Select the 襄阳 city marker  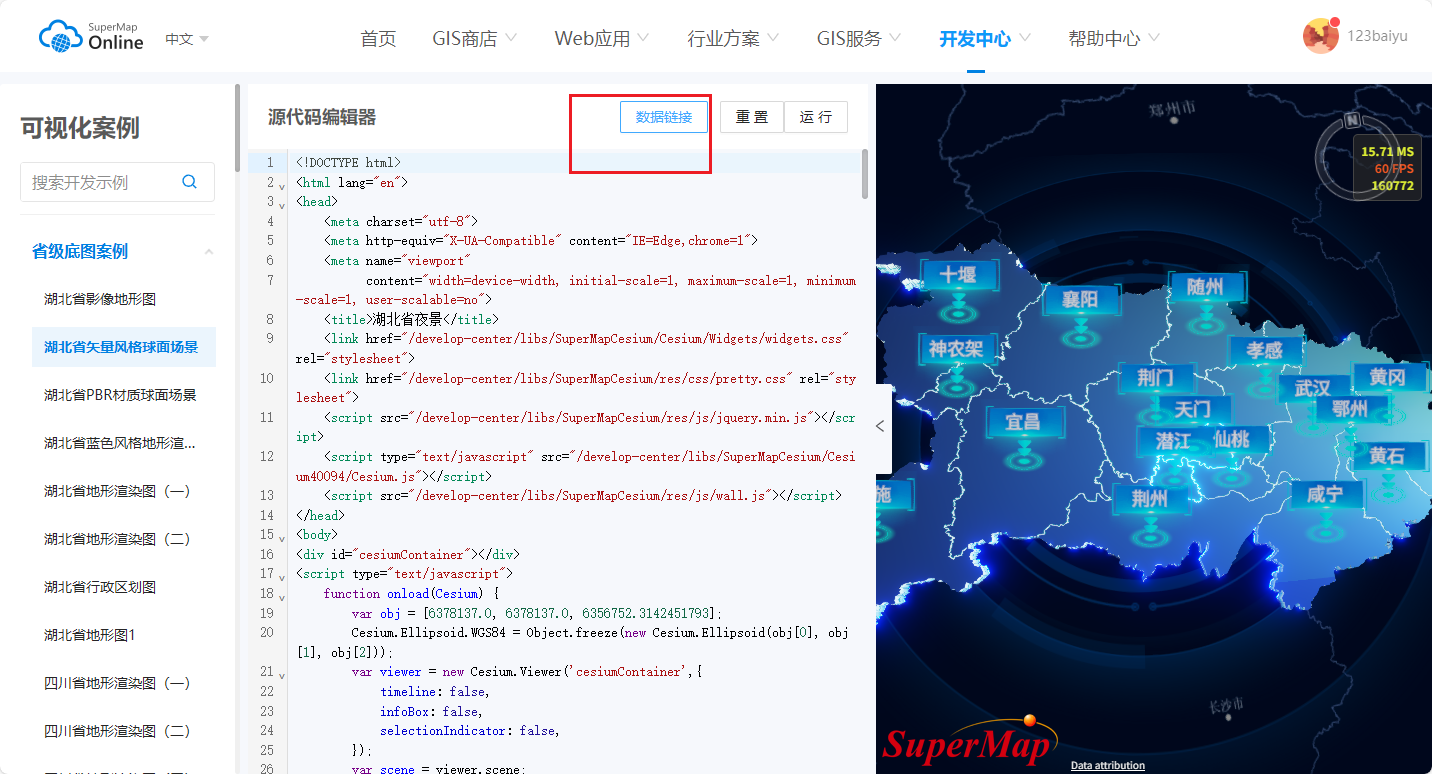click(1080, 300)
